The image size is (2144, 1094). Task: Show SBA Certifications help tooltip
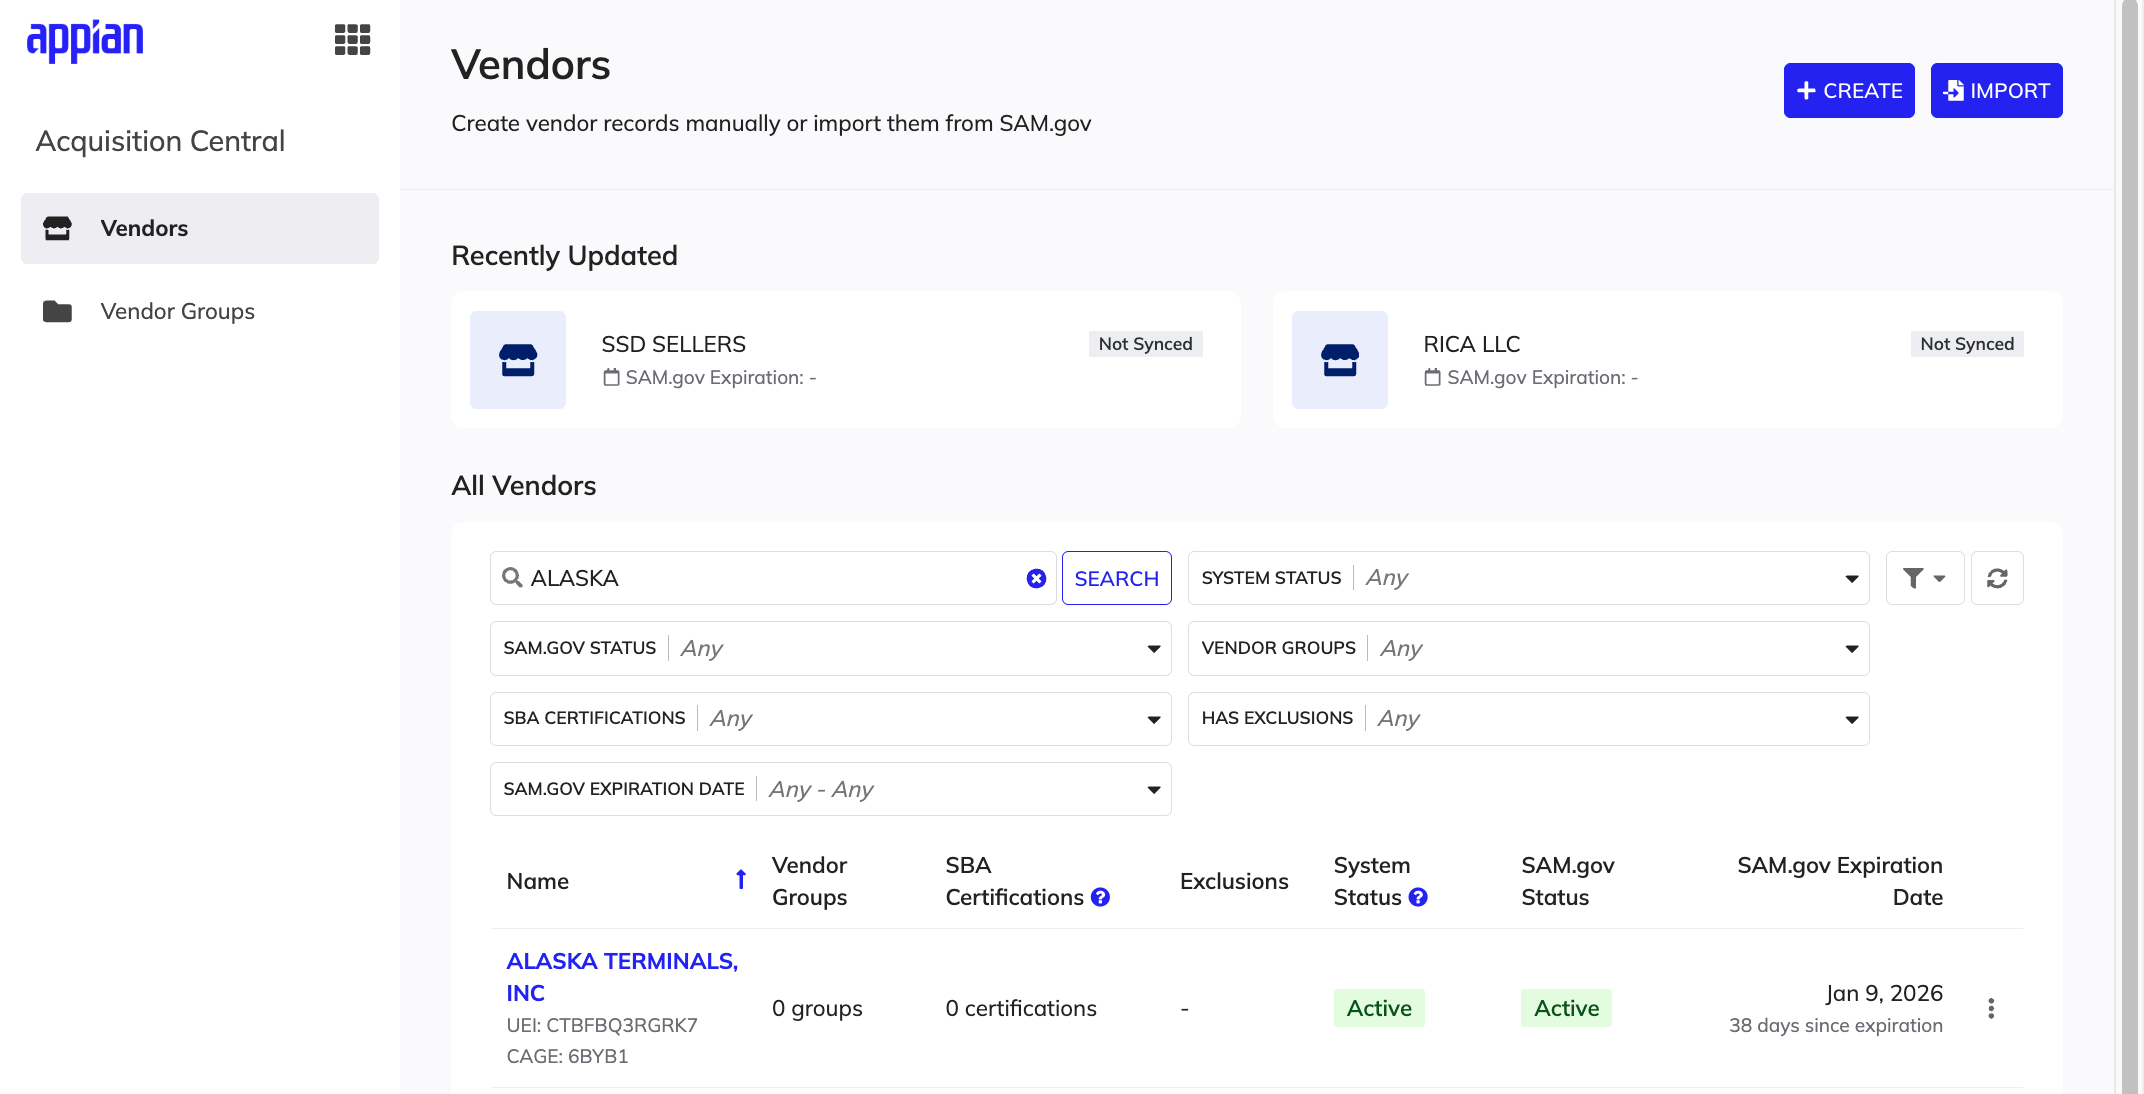(1101, 897)
